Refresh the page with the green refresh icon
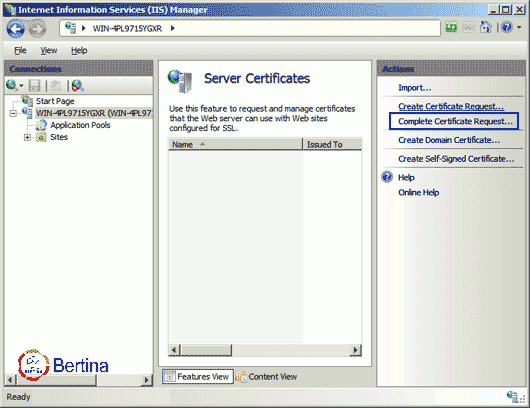Image resolution: width=530 pixels, height=408 pixels. (x=451, y=27)
